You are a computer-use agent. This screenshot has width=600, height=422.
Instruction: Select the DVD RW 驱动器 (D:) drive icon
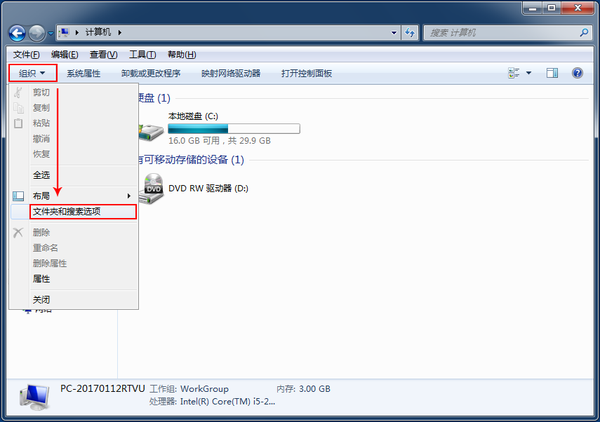coord(153,189)
